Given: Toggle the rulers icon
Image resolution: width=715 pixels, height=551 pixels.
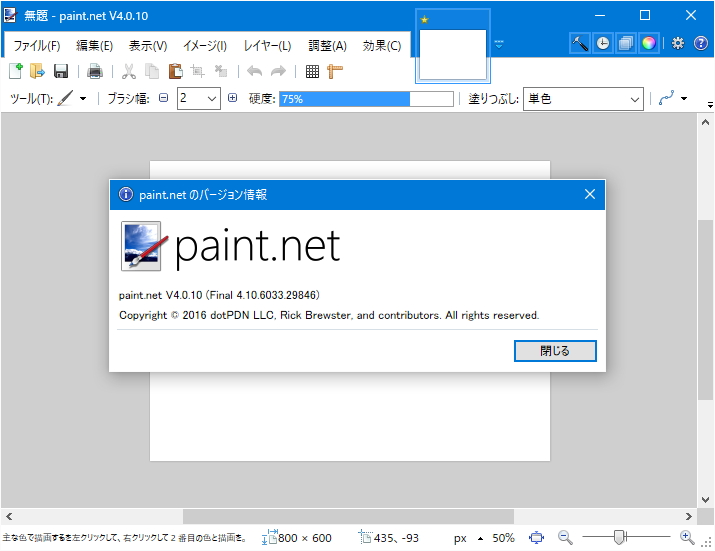Looking at the screenshot, I should pyautogui.click(x=335, y=72).
